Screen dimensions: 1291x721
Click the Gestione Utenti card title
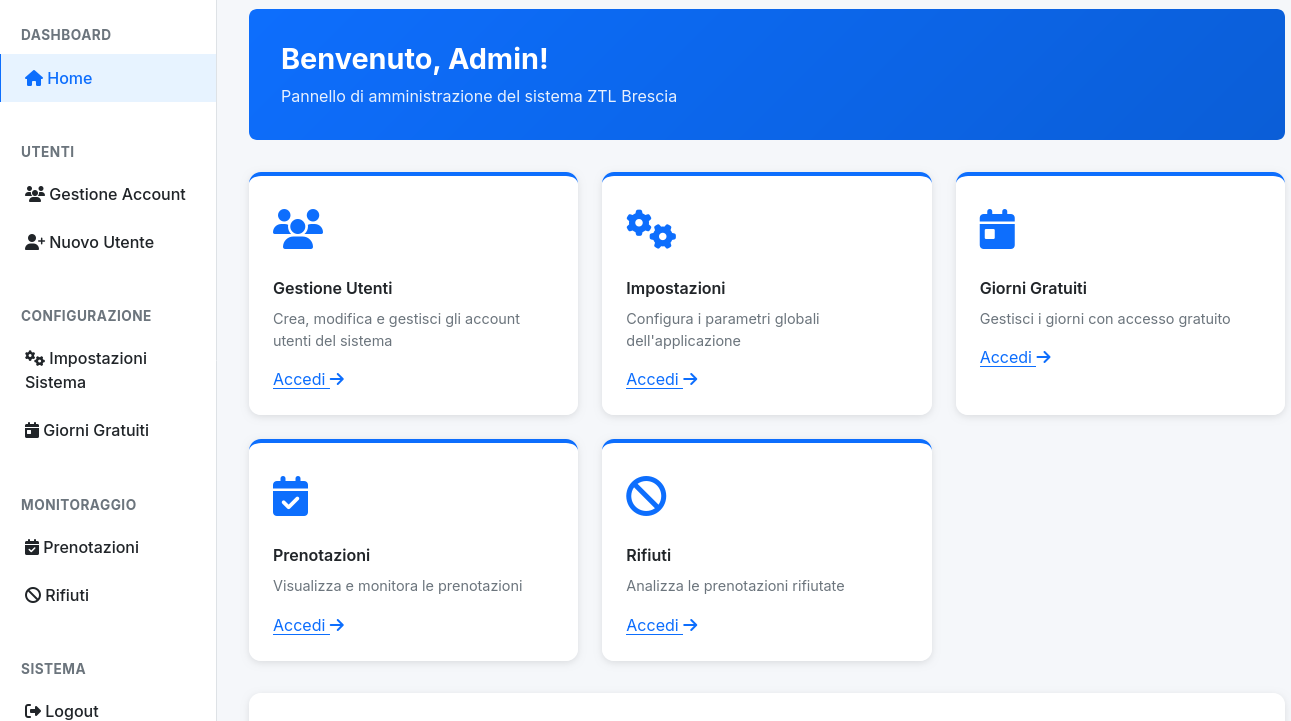(332, 288)
